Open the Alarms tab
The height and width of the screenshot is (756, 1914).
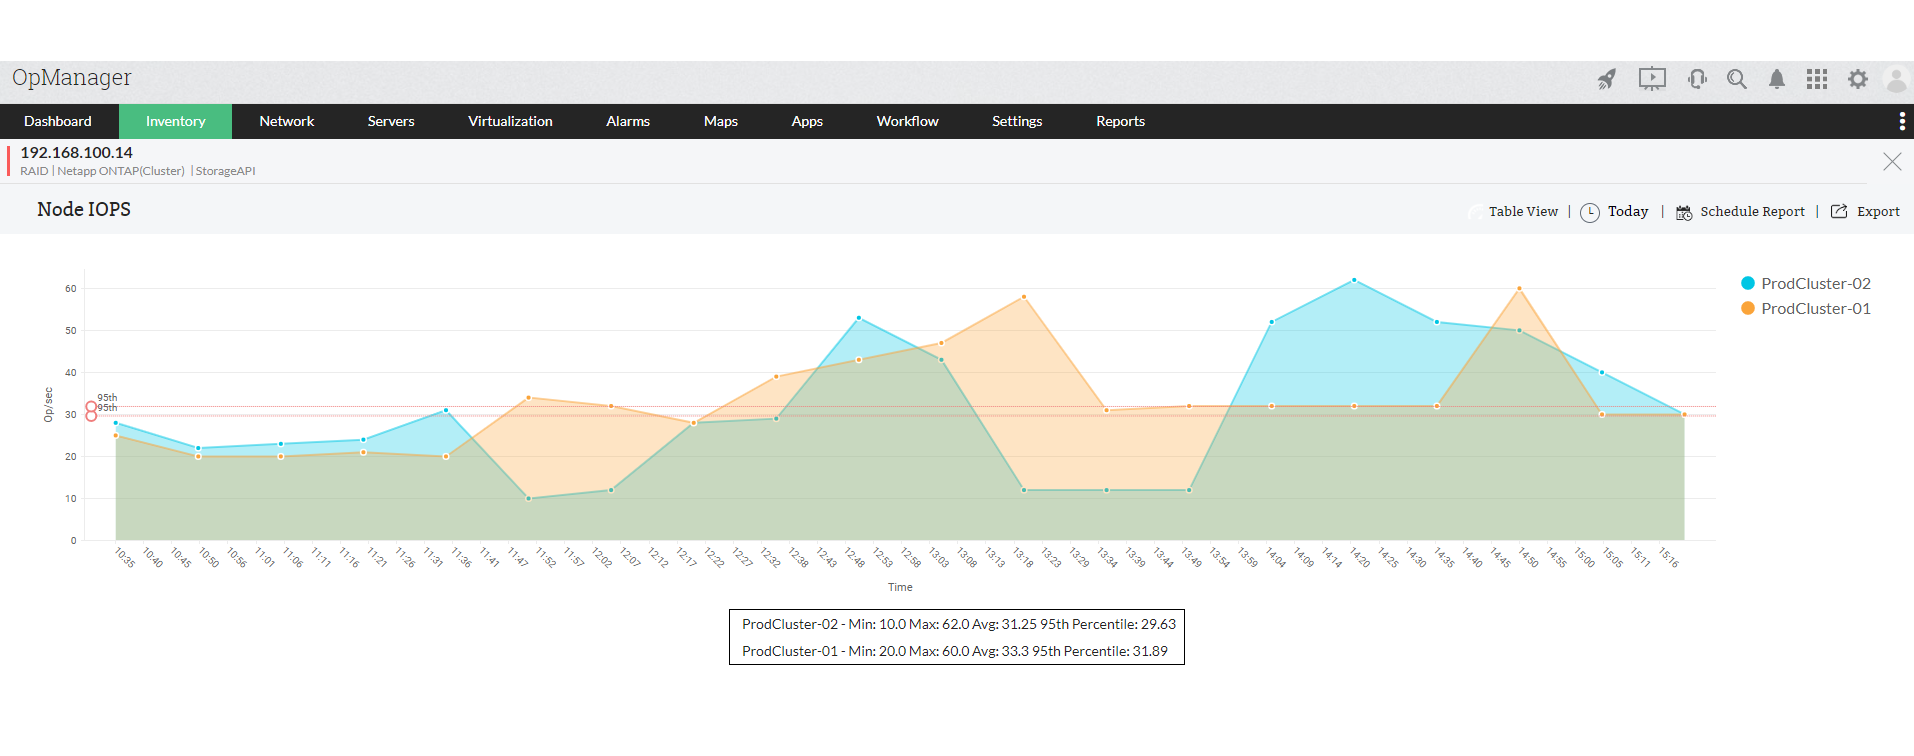point(628,121)
